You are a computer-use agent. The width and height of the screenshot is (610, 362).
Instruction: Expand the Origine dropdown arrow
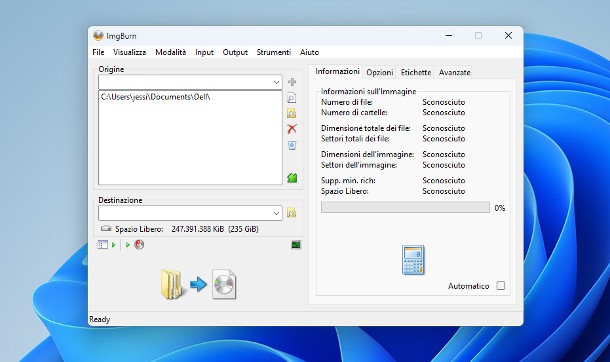[276, 82]
